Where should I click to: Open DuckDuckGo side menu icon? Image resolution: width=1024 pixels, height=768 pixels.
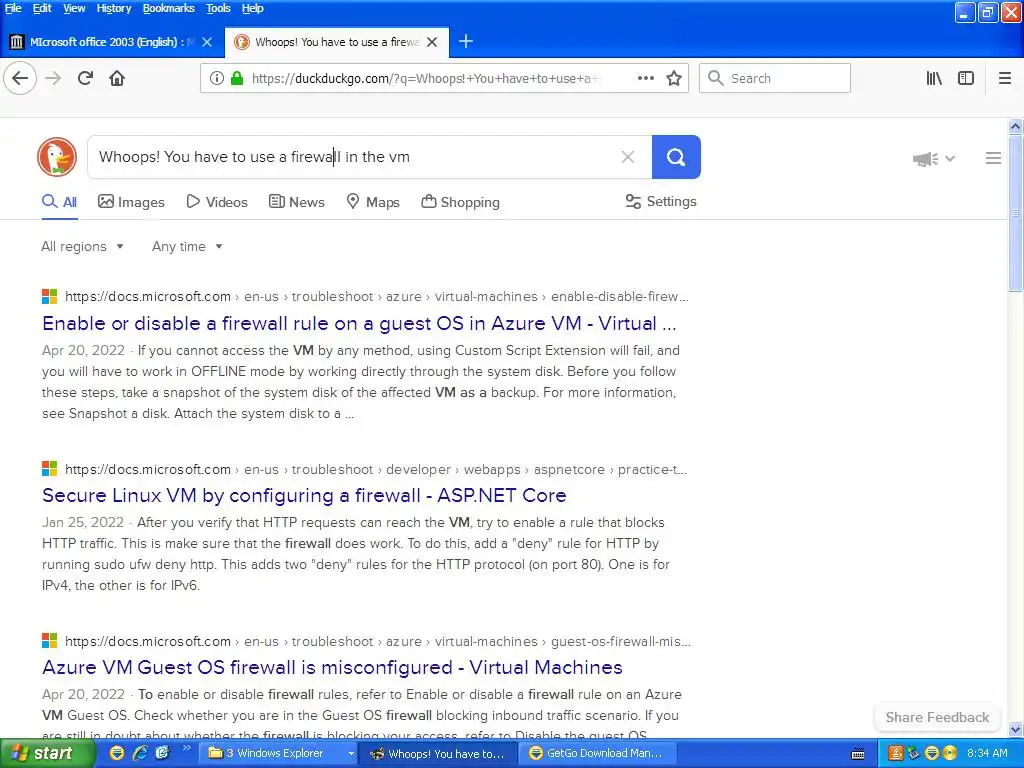993,158
